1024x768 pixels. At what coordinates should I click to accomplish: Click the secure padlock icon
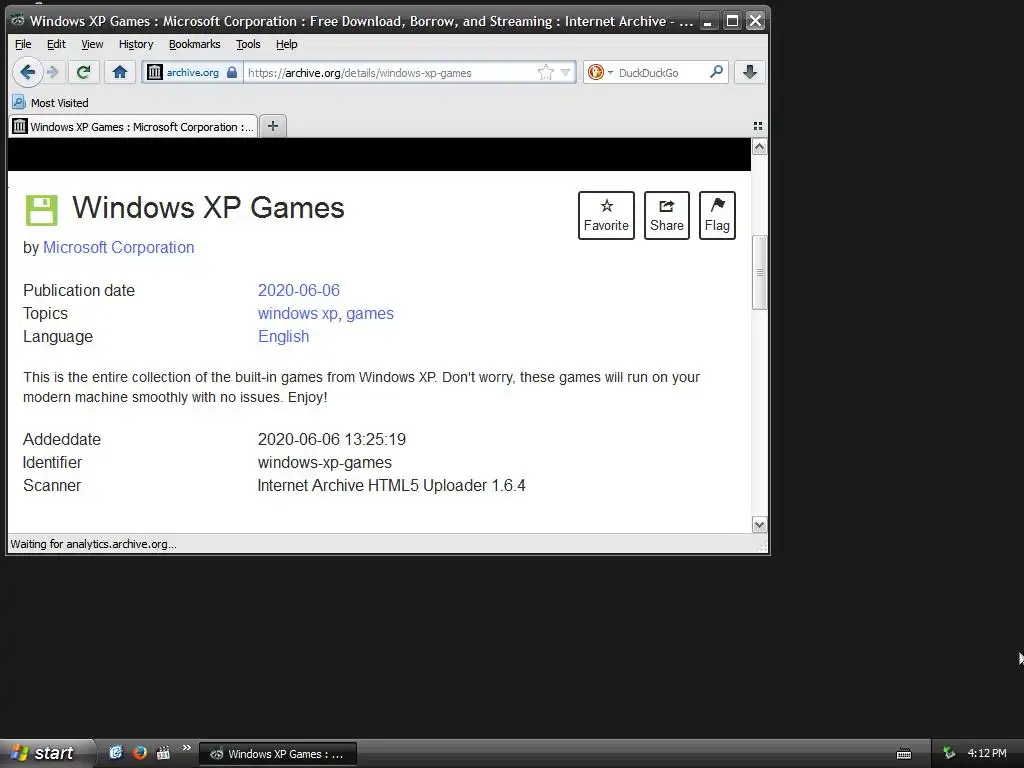coord(232,72)
